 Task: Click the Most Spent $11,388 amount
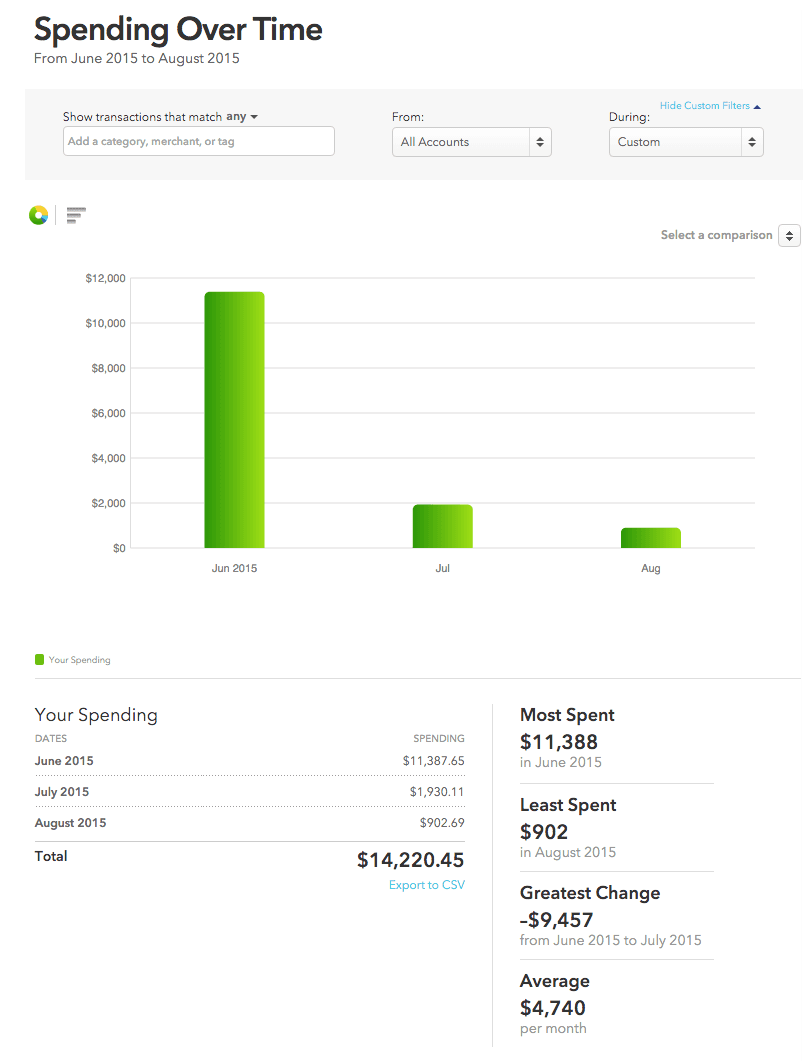pos(559,742)
